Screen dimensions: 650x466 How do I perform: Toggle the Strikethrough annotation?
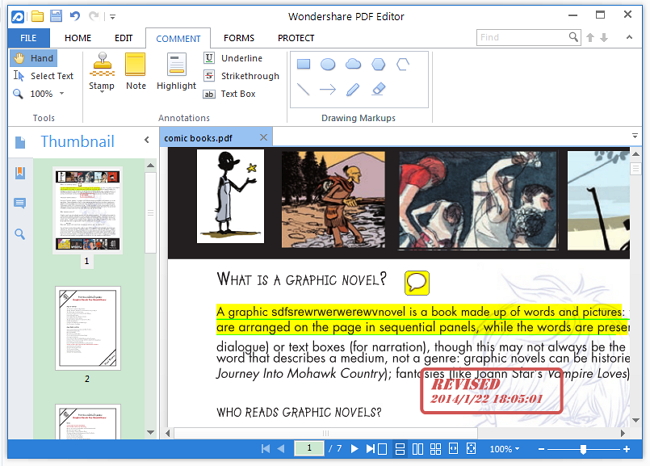pos(241,76)
